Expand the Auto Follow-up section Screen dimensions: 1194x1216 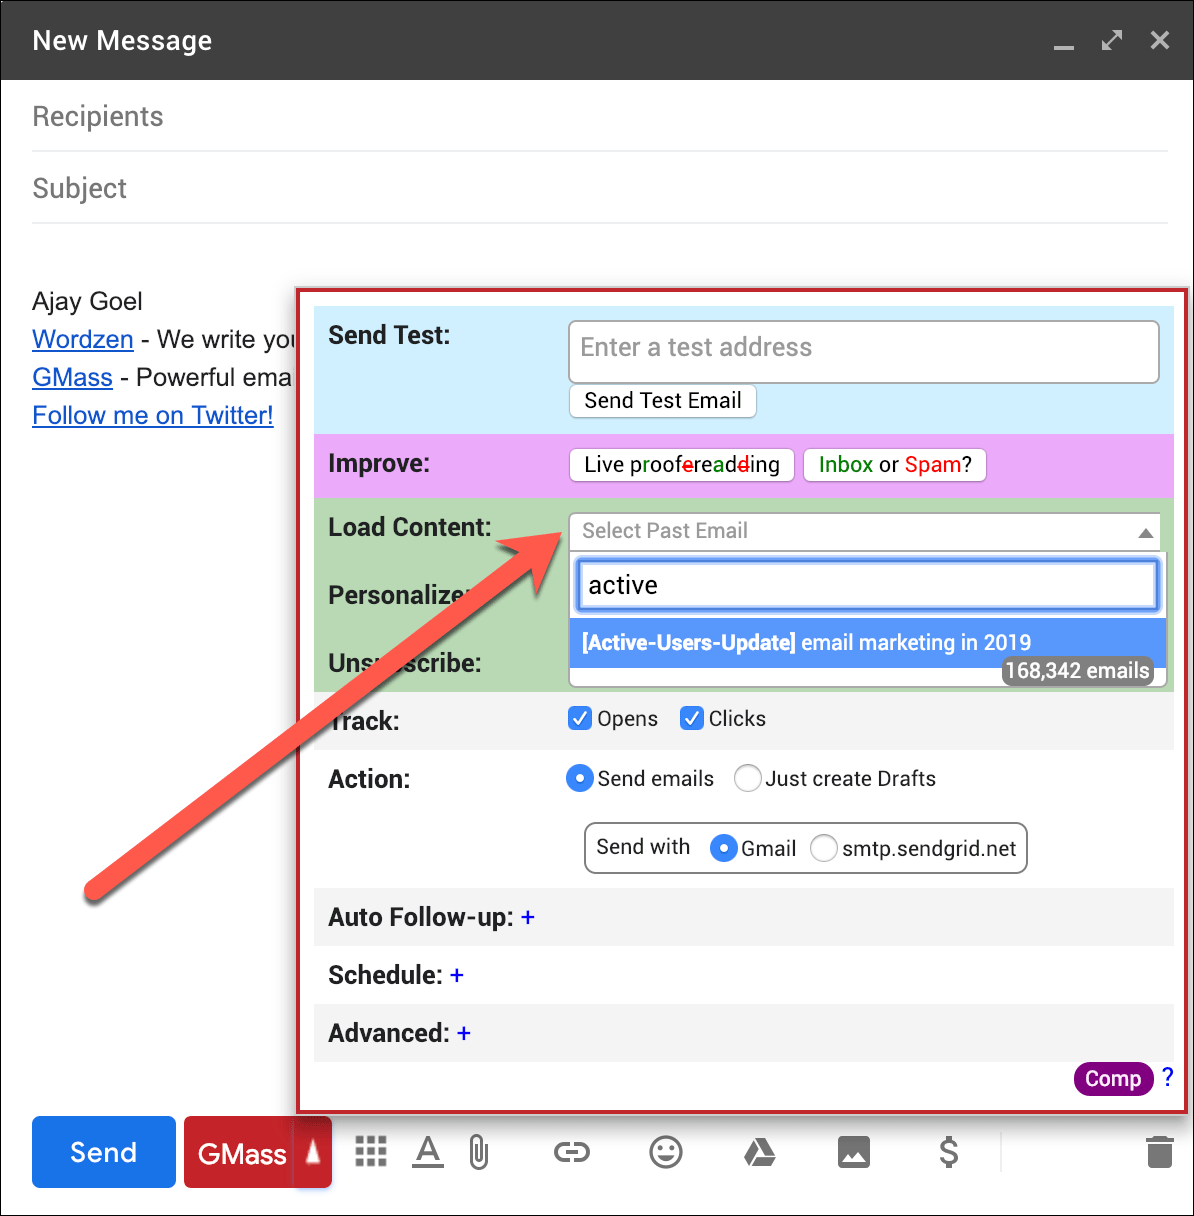pos(528,917)
